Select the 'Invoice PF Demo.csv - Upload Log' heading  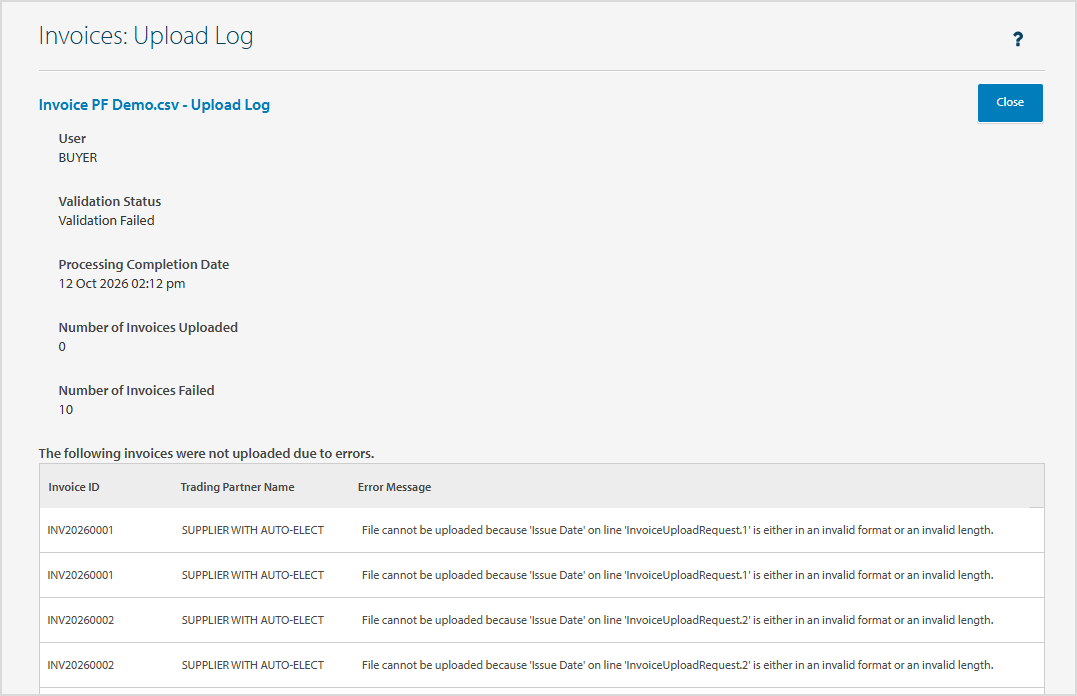click(154, 105)
